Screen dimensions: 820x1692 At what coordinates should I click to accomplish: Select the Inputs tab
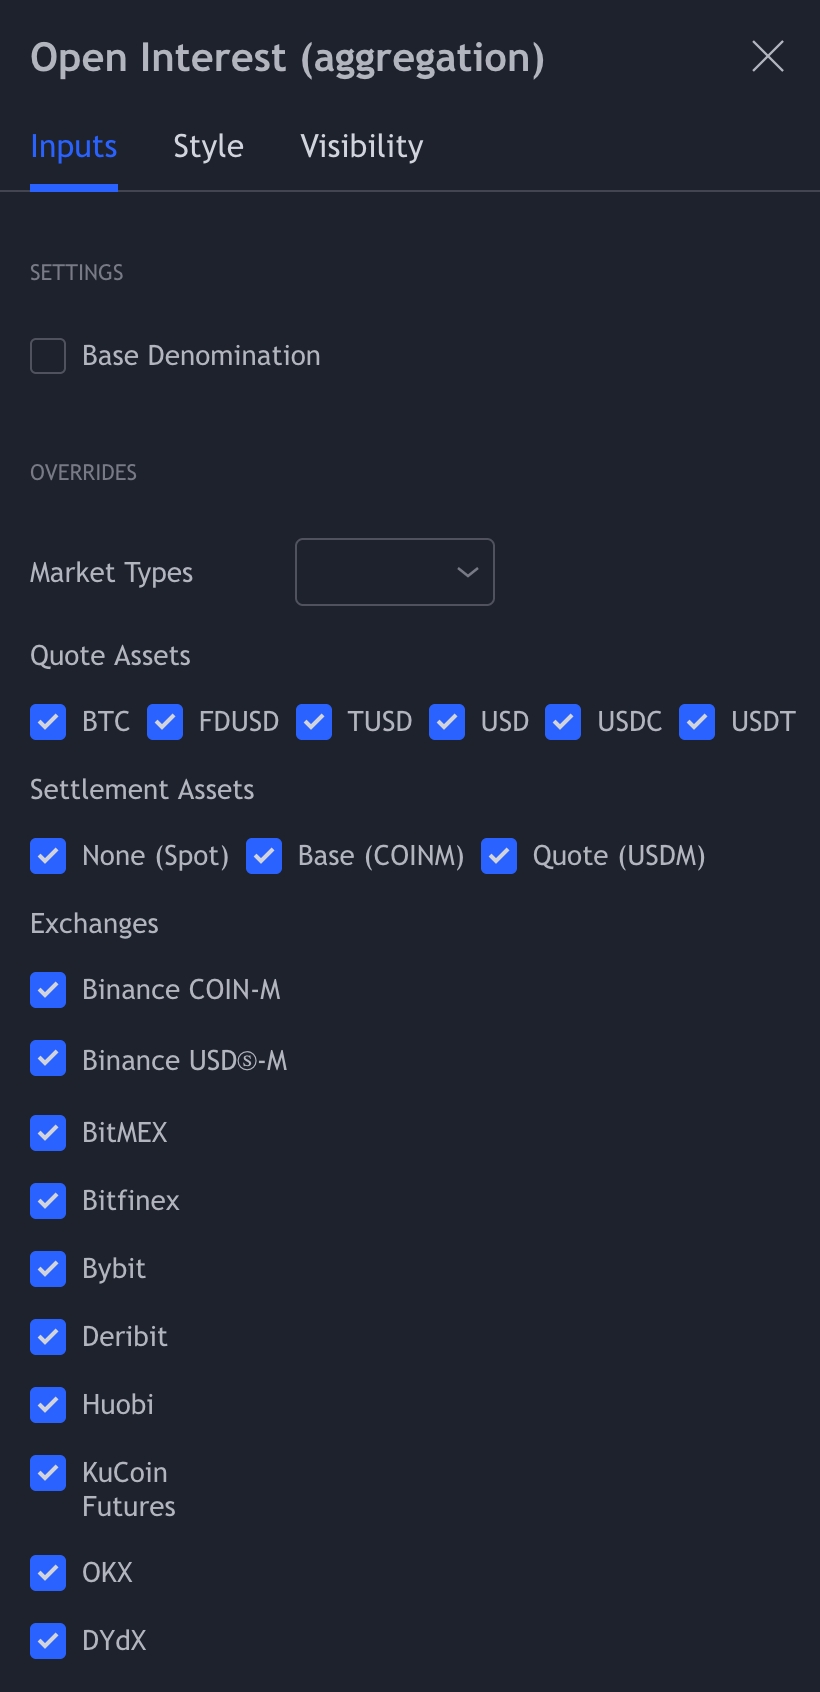74,147
